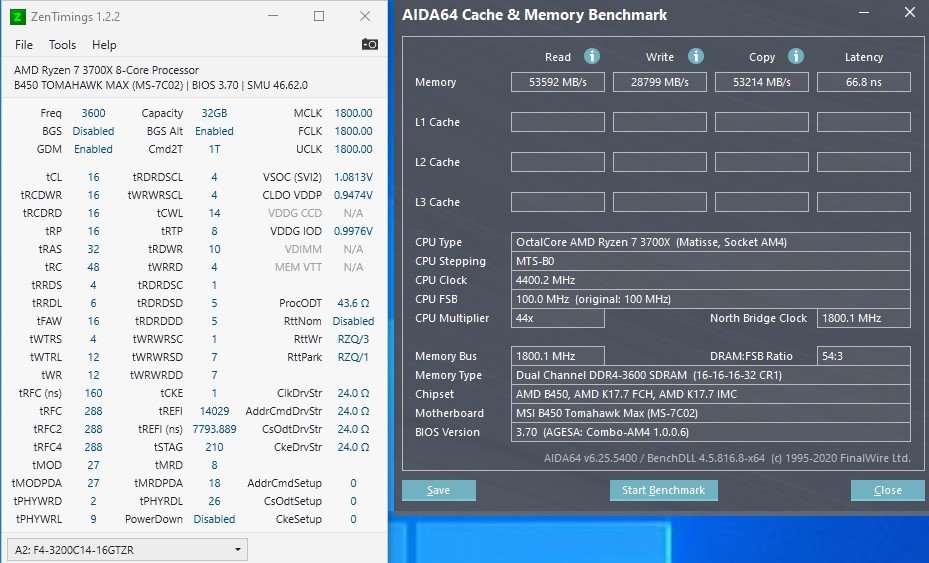Click the FCLK value 1800.00
The height and width of the screenshot is (563, 929).
(x=353, y=131)
